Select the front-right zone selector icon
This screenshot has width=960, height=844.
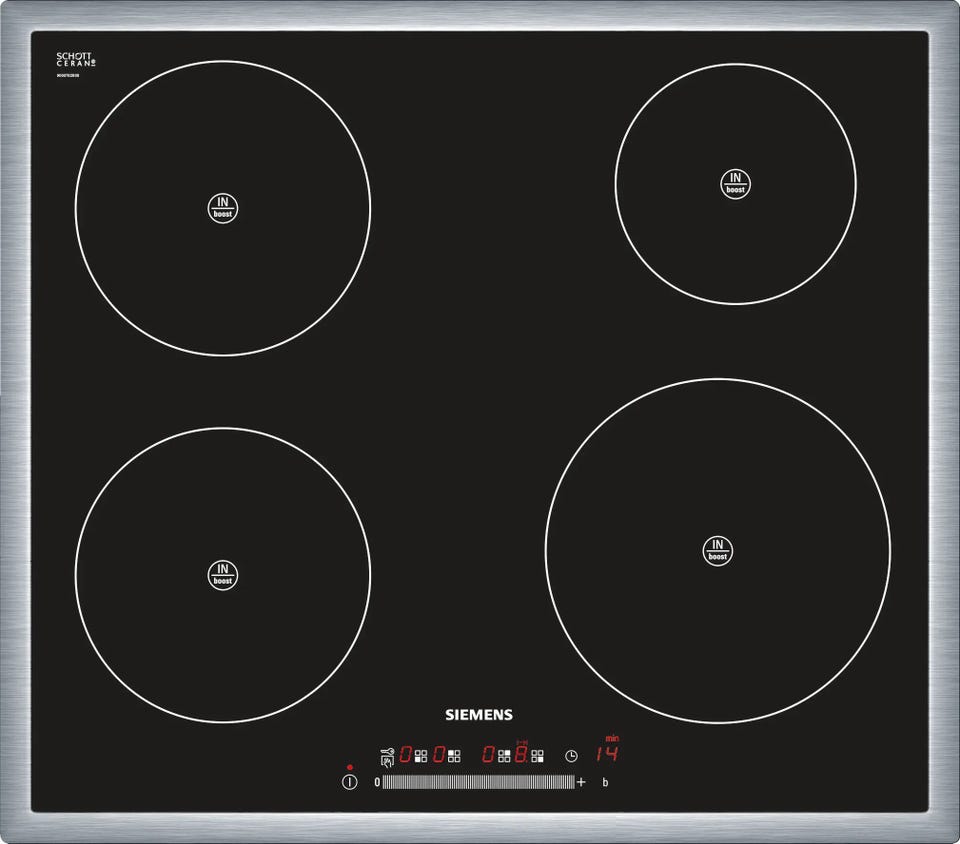538,756
